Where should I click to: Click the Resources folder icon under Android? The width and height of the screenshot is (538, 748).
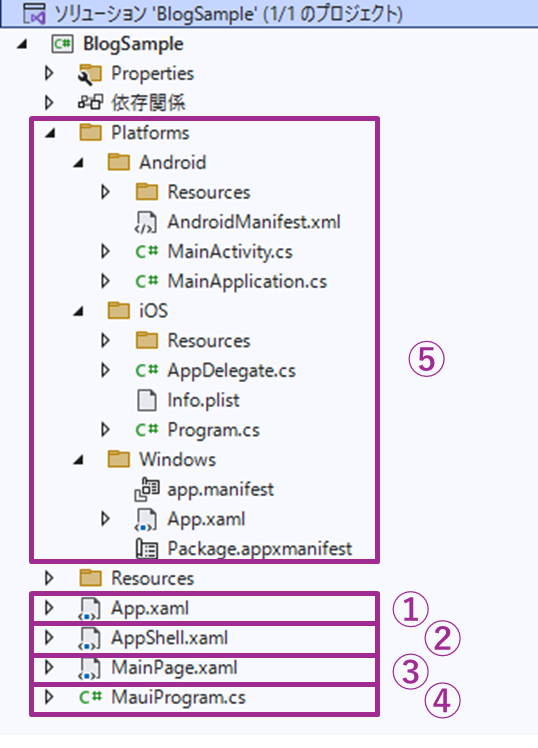(x=146, y=192)
